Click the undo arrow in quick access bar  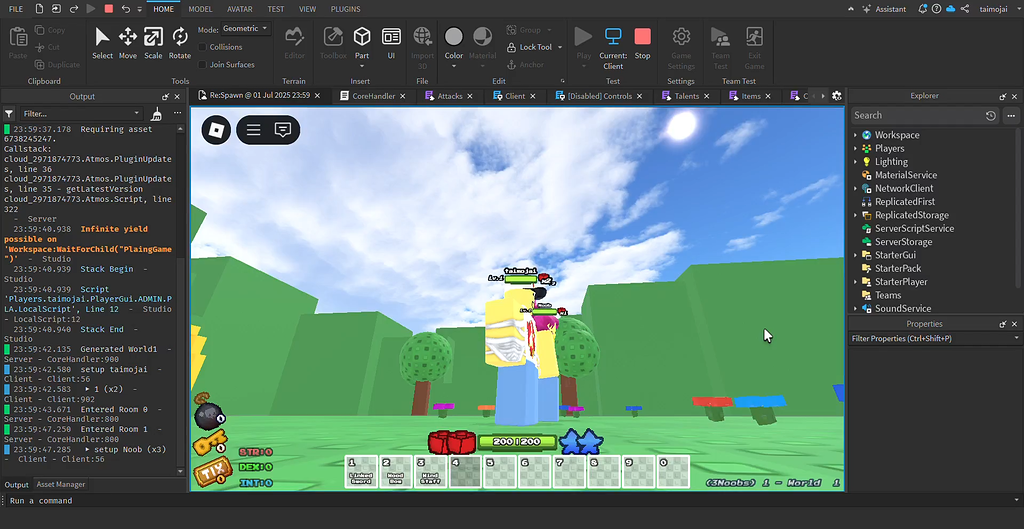point(125,9)
